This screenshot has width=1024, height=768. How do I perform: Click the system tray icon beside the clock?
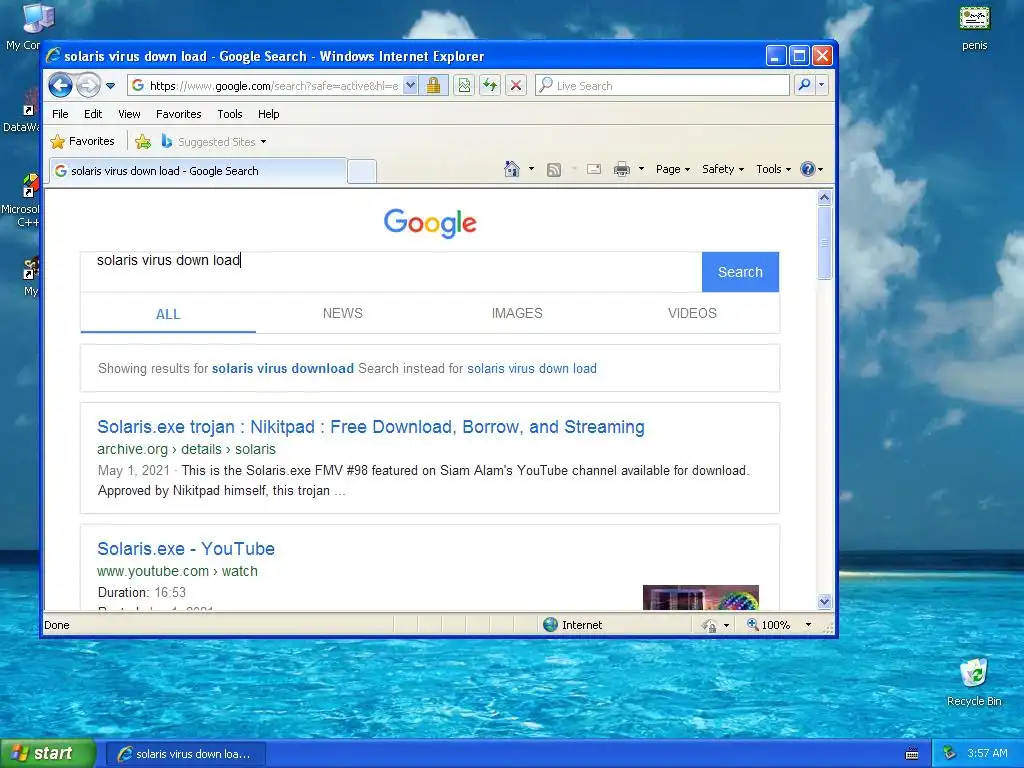click(x=950, y=754)
